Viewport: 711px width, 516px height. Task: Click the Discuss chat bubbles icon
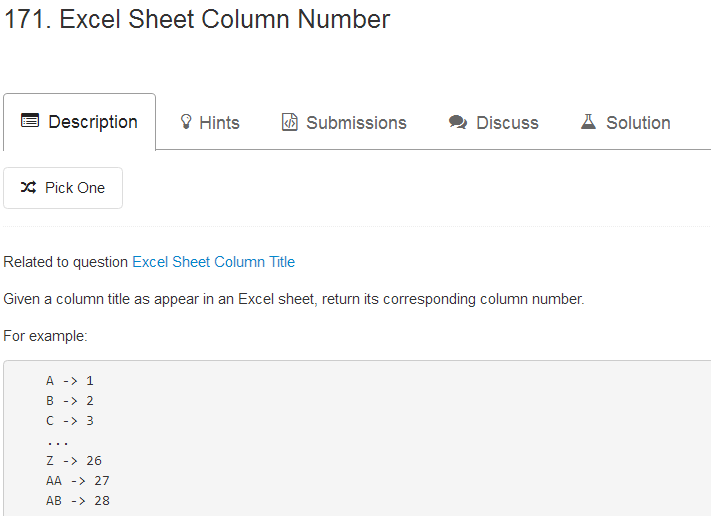[458, 122]
